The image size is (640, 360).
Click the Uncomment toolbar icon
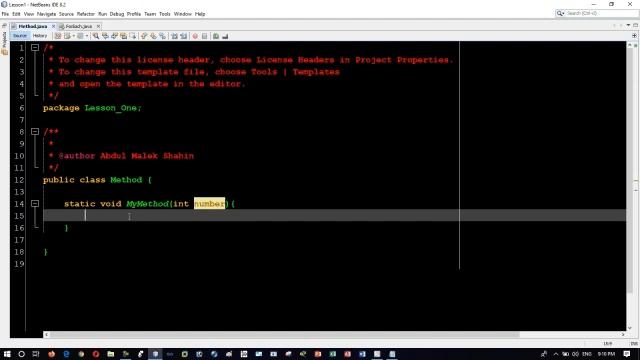(225, 36)
